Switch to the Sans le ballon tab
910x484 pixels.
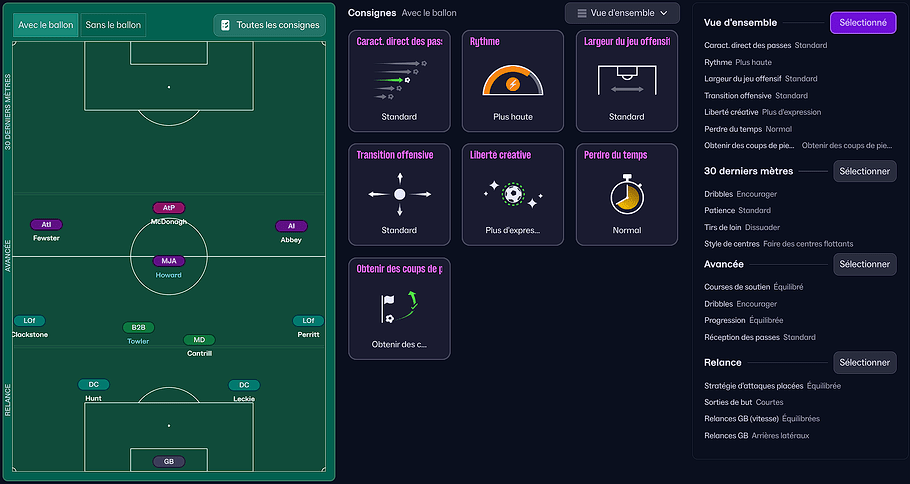click(113, 25)
